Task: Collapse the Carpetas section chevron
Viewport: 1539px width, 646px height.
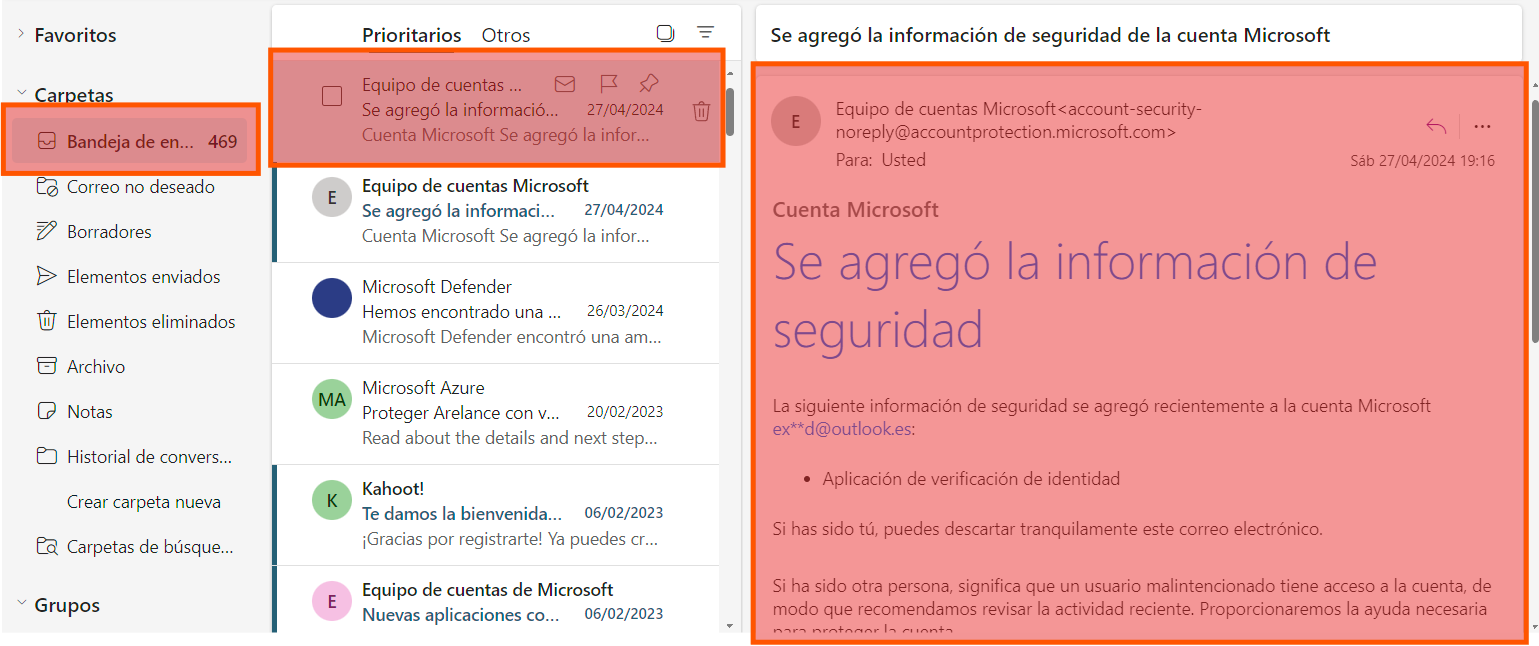Action: [21, 95]
